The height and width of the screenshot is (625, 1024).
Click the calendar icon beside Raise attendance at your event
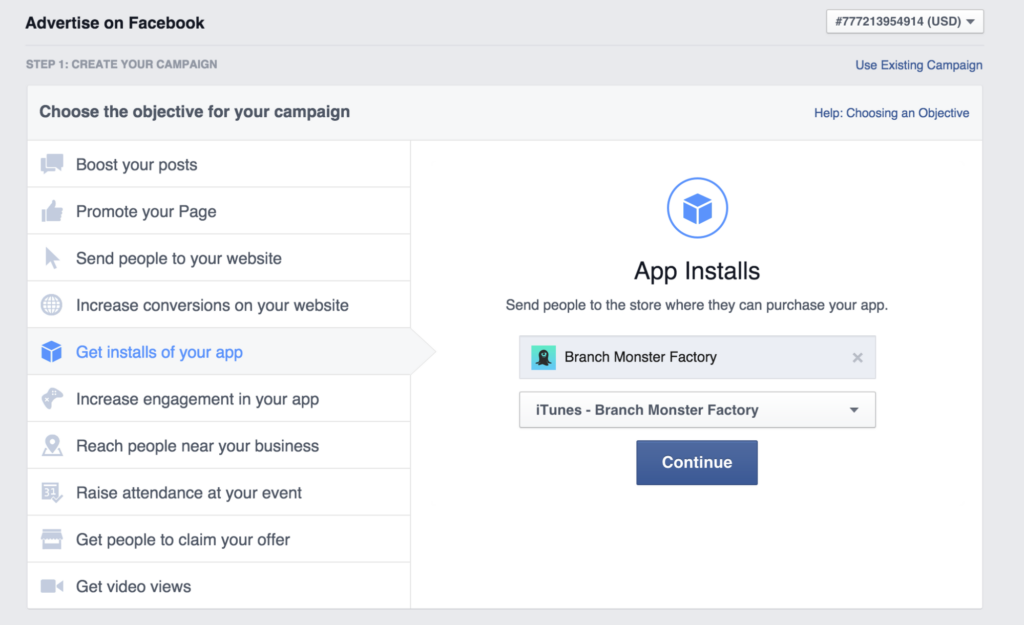click(x=52, y=491)
